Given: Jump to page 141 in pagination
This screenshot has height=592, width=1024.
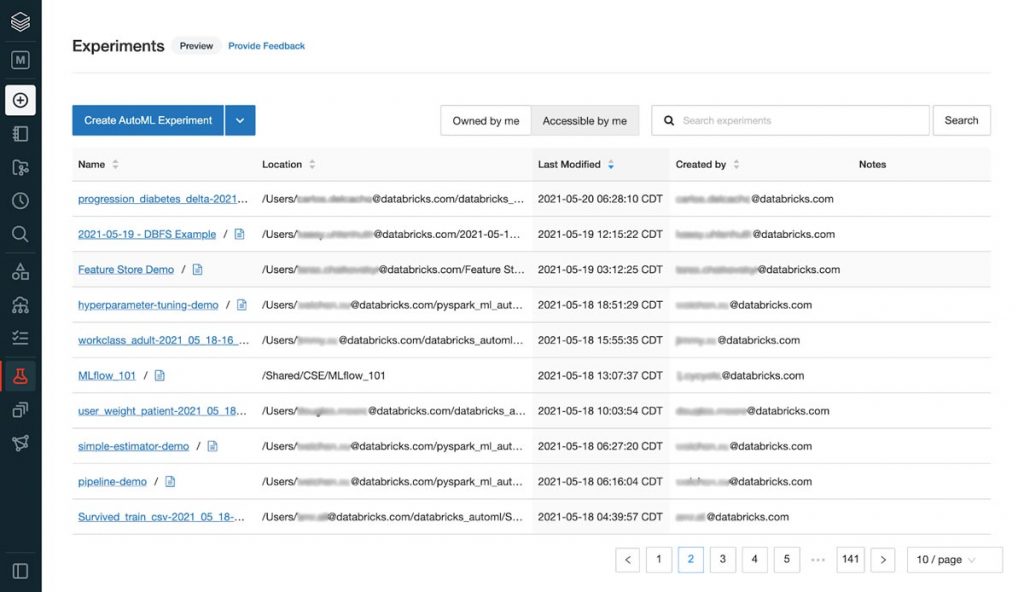Looking at the screenshot, I should click(850, 560).
